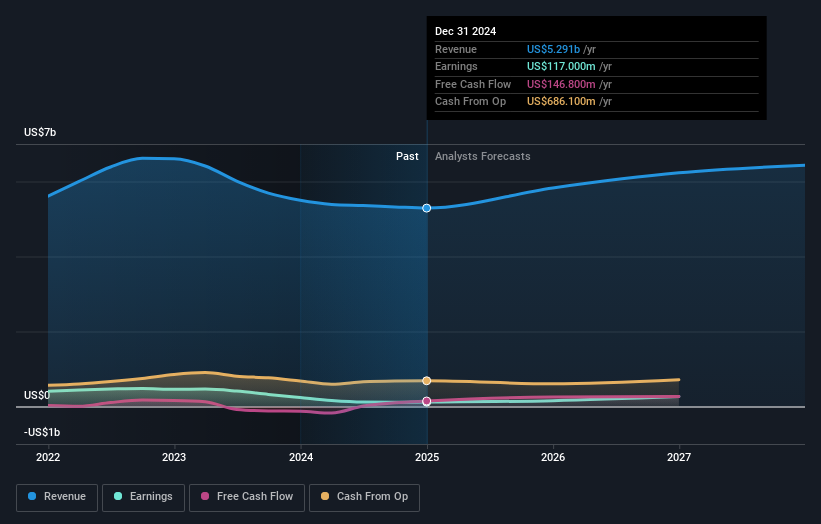Click the Analysts Forecasts label
821x524 pixels.
[483, 157]
